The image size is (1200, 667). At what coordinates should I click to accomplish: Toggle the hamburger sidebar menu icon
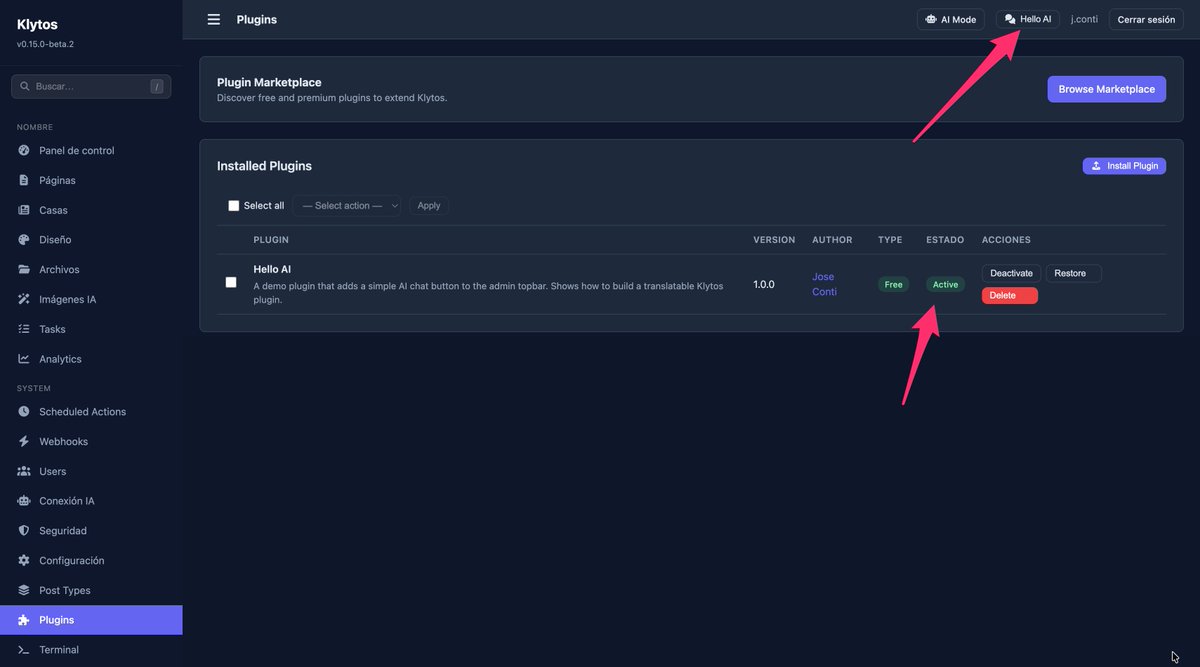(213, 19)
